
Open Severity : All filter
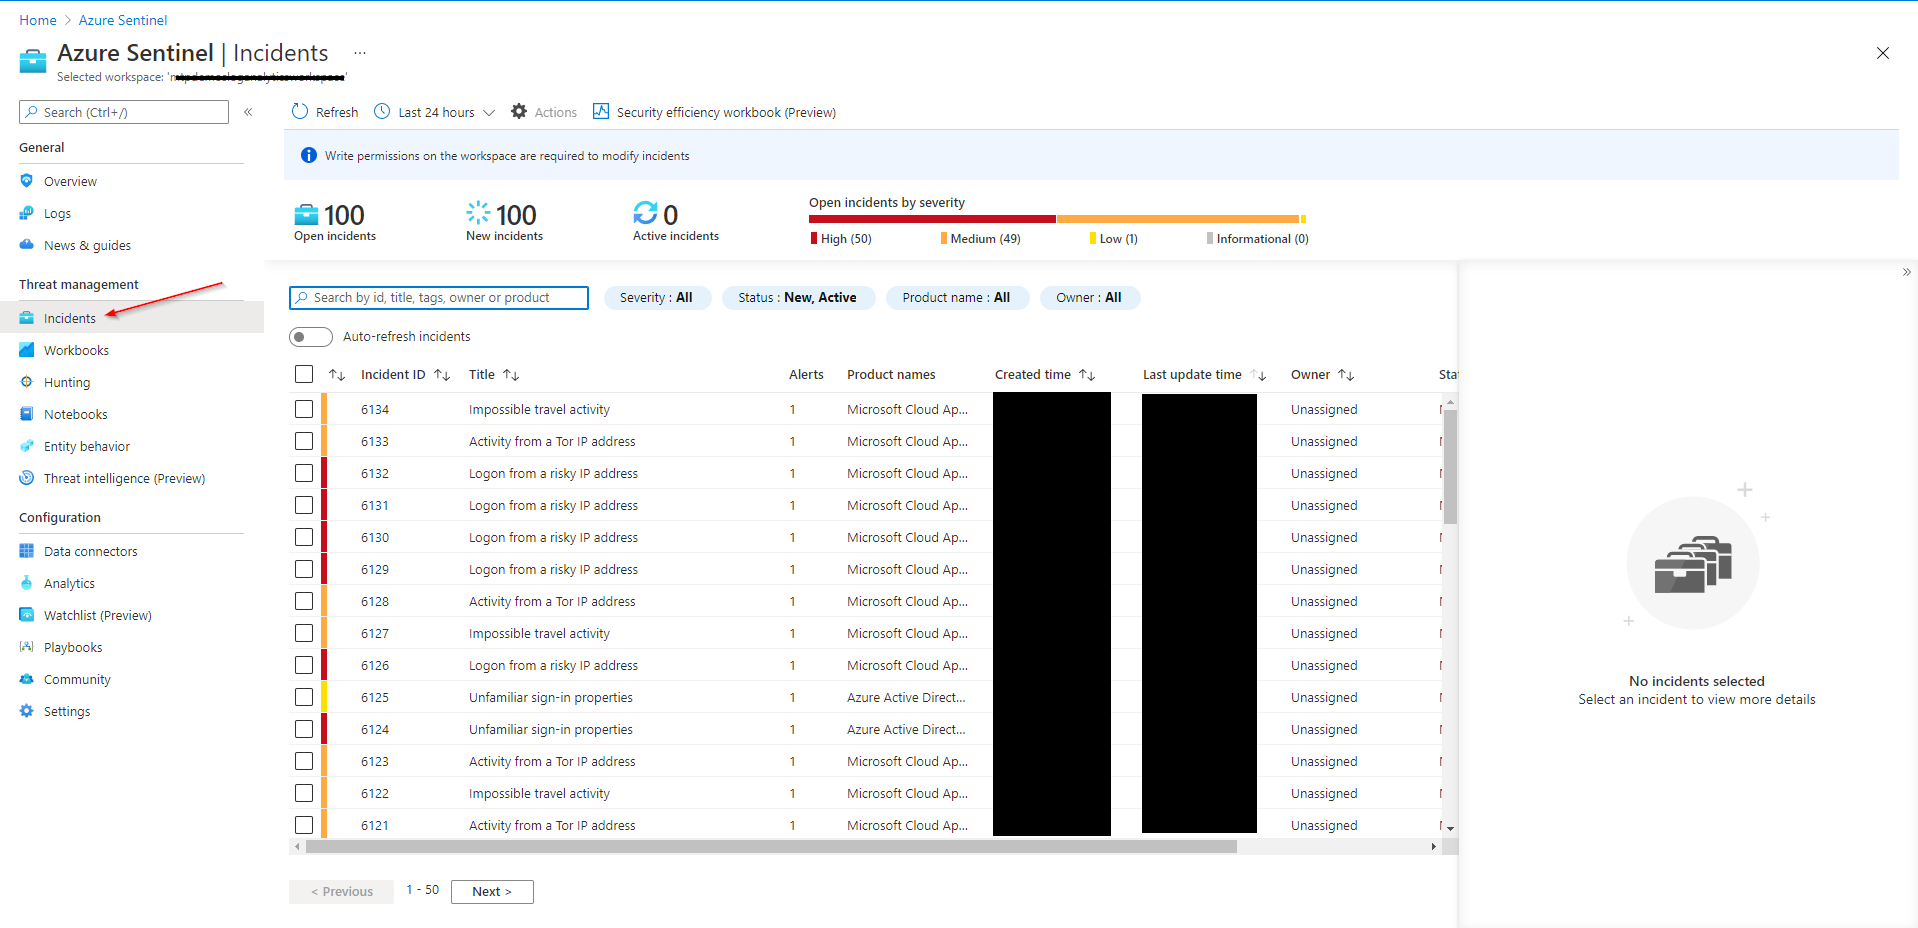[656, 298]
